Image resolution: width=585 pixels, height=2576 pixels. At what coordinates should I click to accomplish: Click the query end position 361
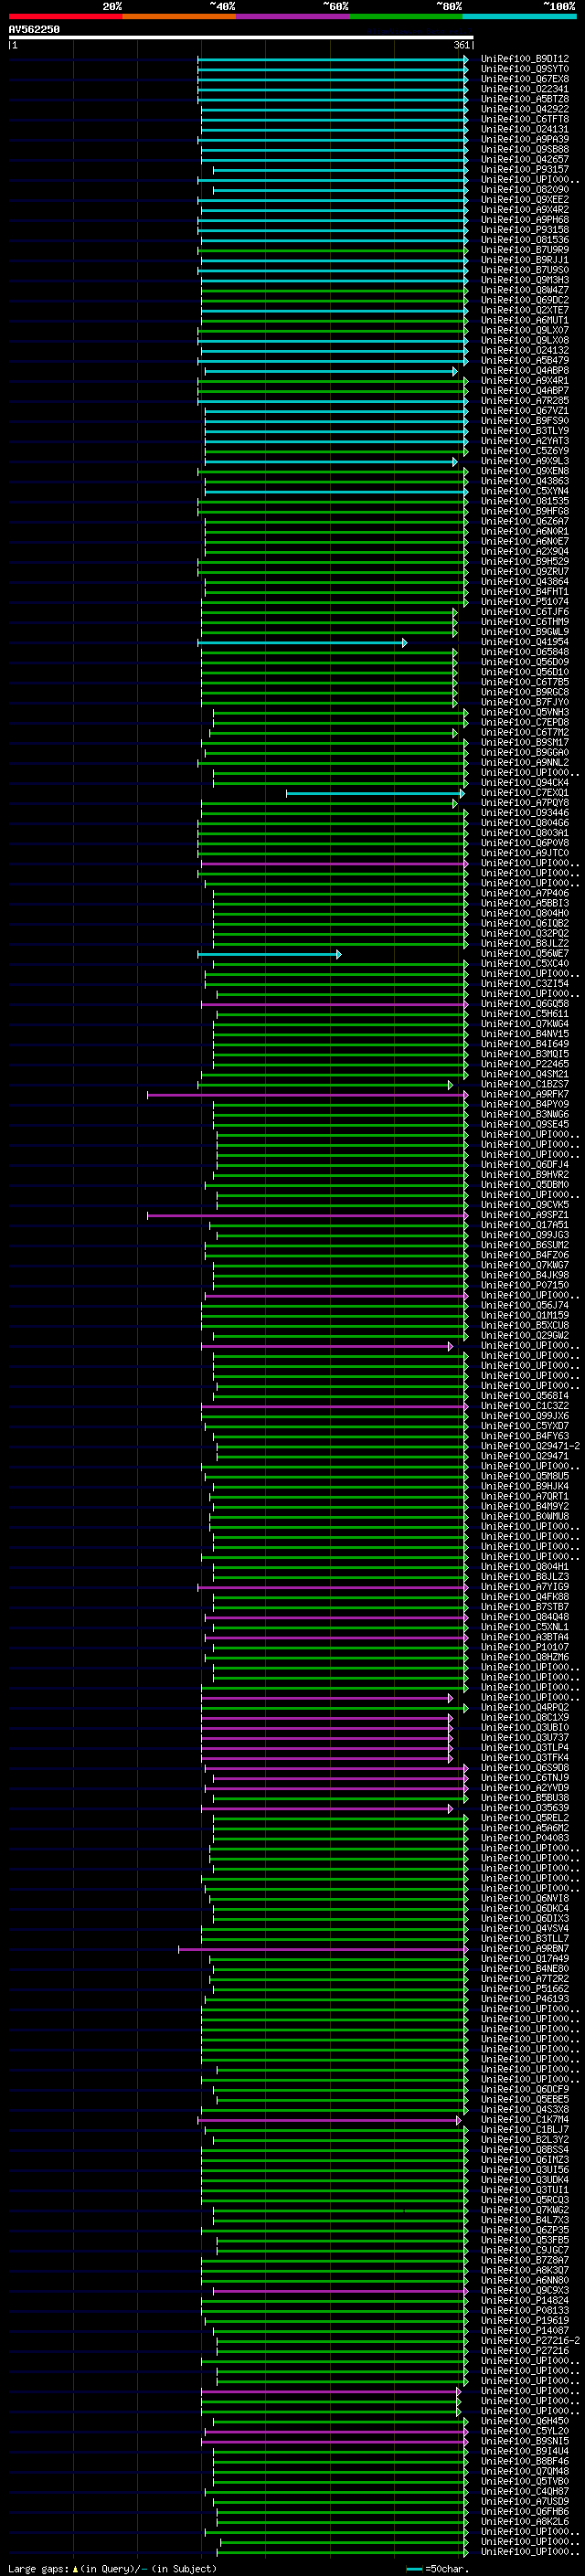pos(462,45)
